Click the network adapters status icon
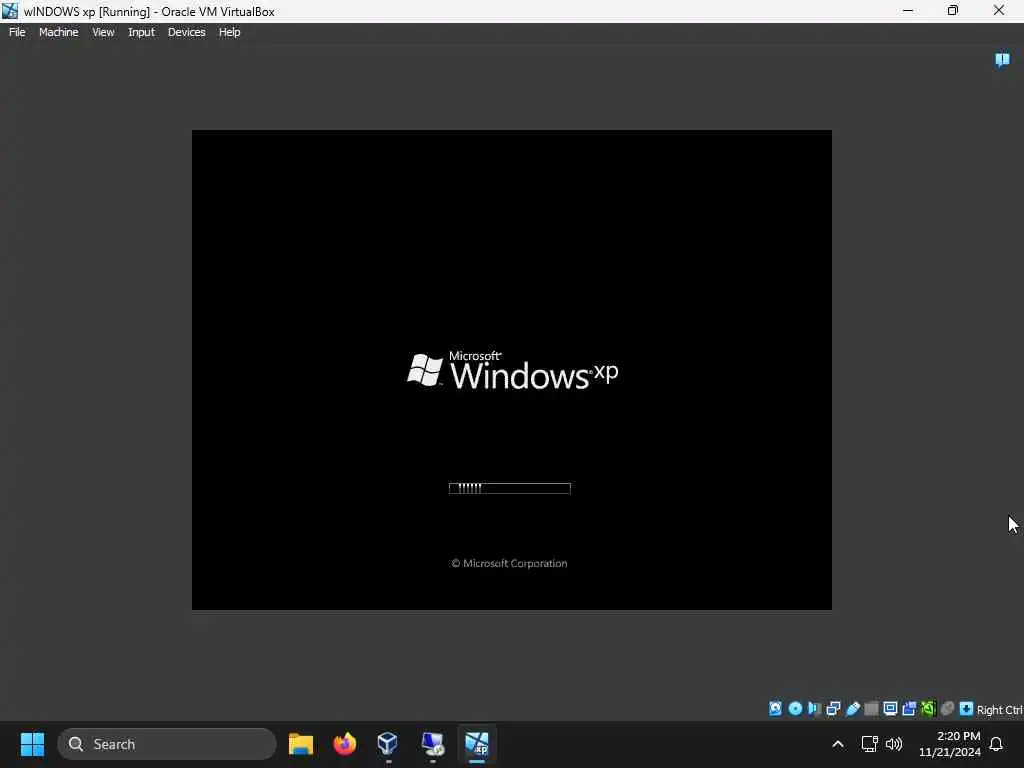1024x768 pixels. [x=833, y=709]
